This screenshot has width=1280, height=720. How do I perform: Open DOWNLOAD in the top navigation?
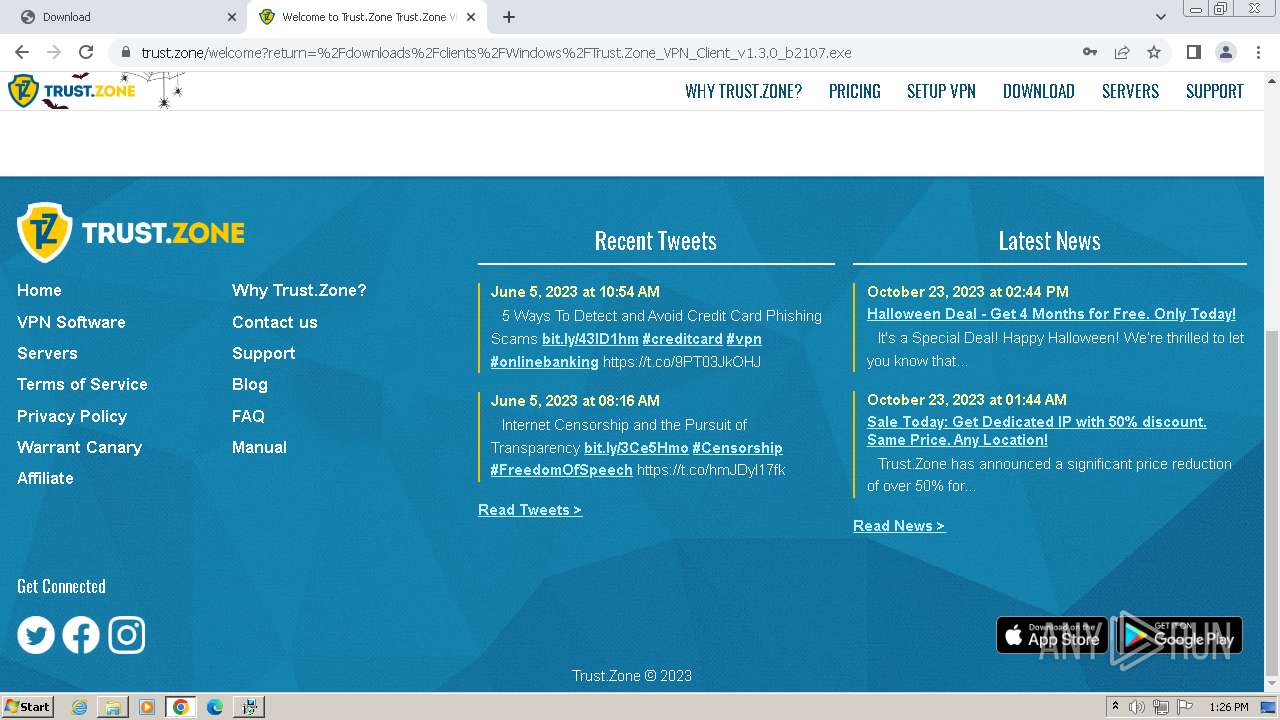click(1039, 91)
